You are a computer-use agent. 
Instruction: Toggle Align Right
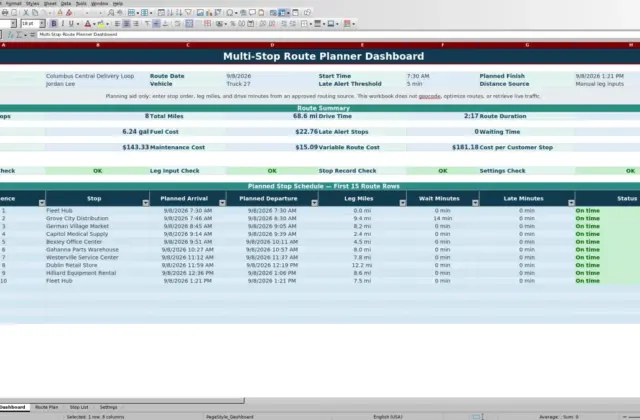[x=136, y=24]
